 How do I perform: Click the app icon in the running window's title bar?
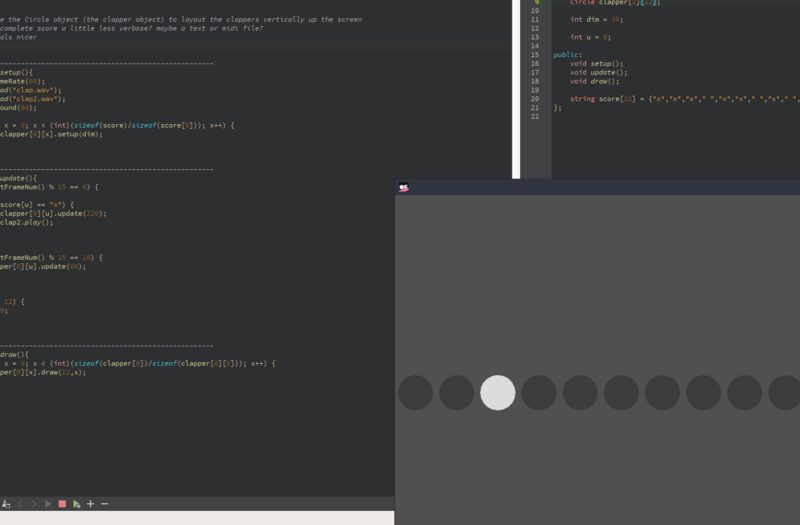click(x=404, y=187)
